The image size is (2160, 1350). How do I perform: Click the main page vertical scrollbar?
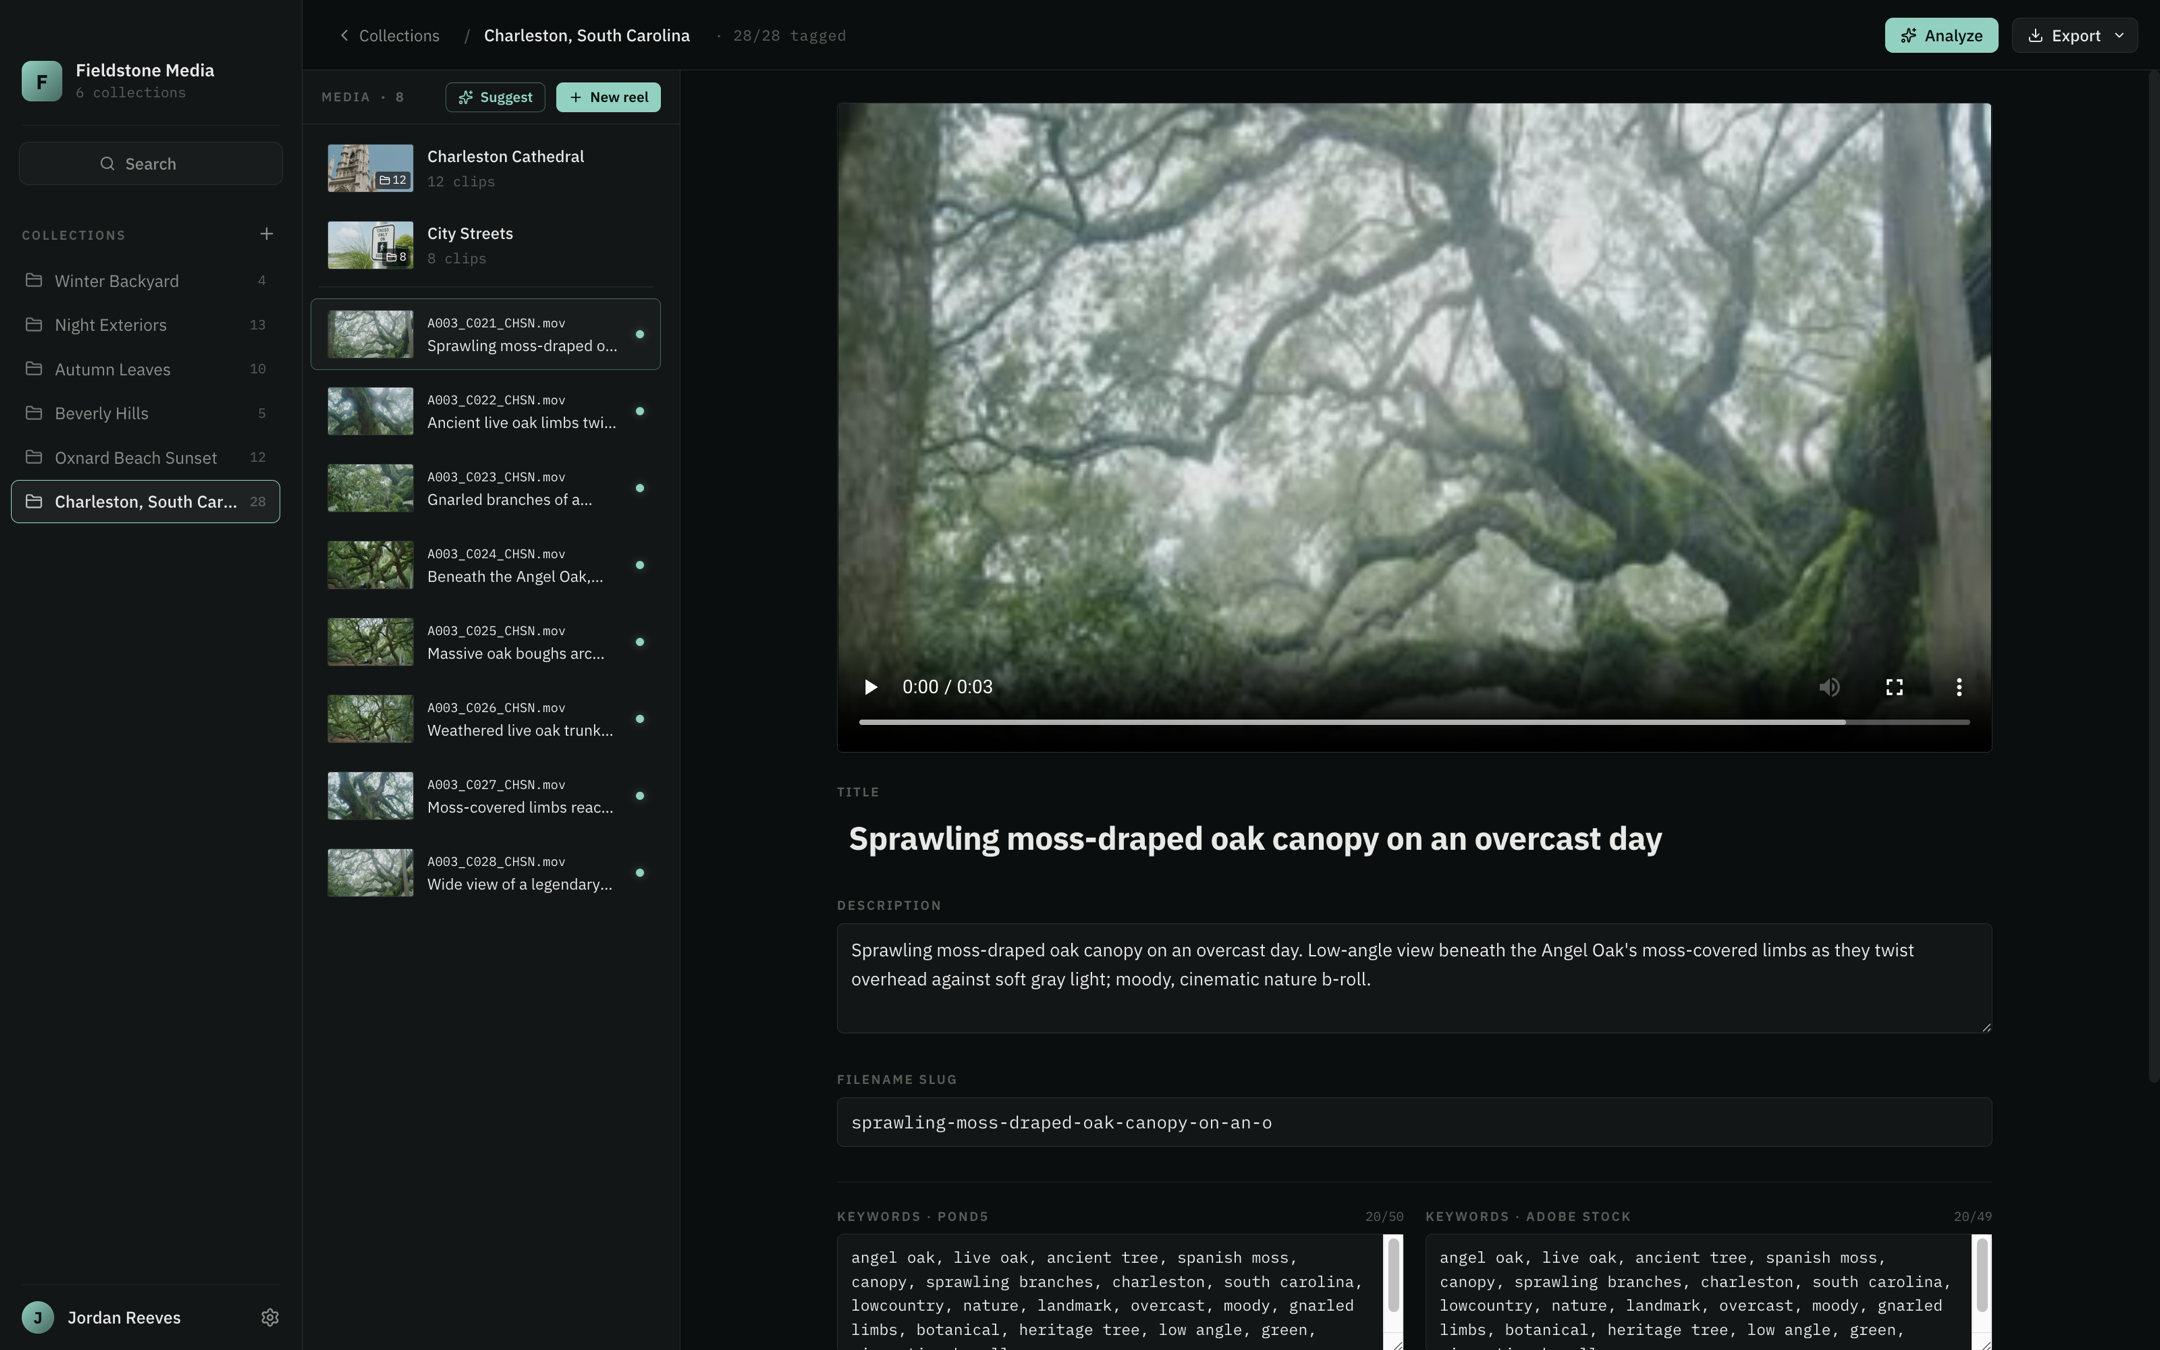(2154, 576)
